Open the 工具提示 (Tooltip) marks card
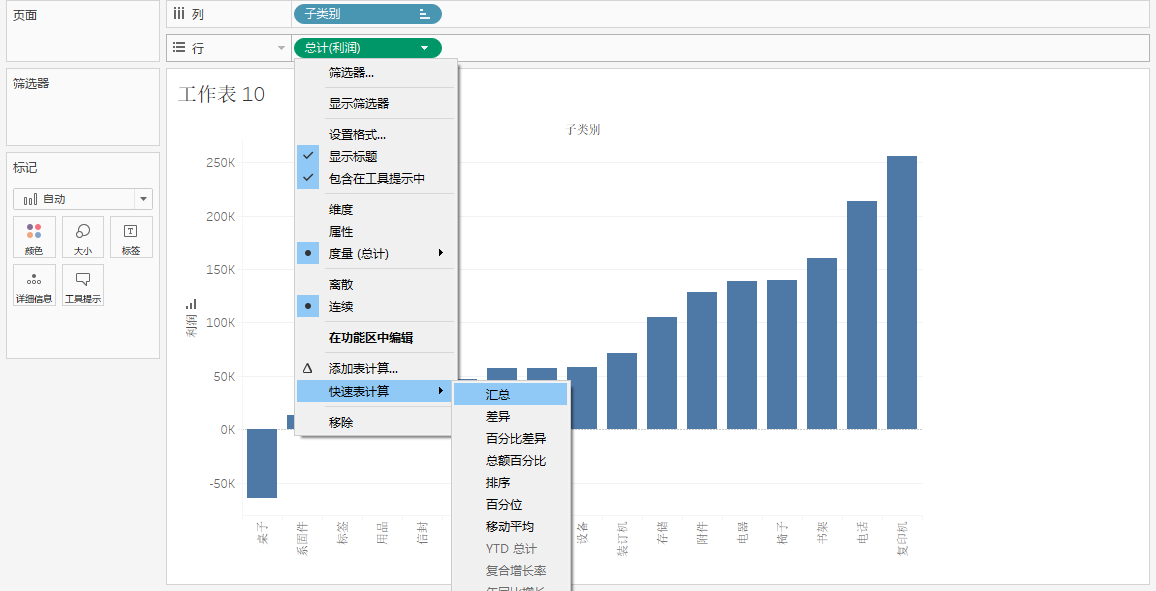The width and height of the screenshot is (1156, 591). pos(83,285)
